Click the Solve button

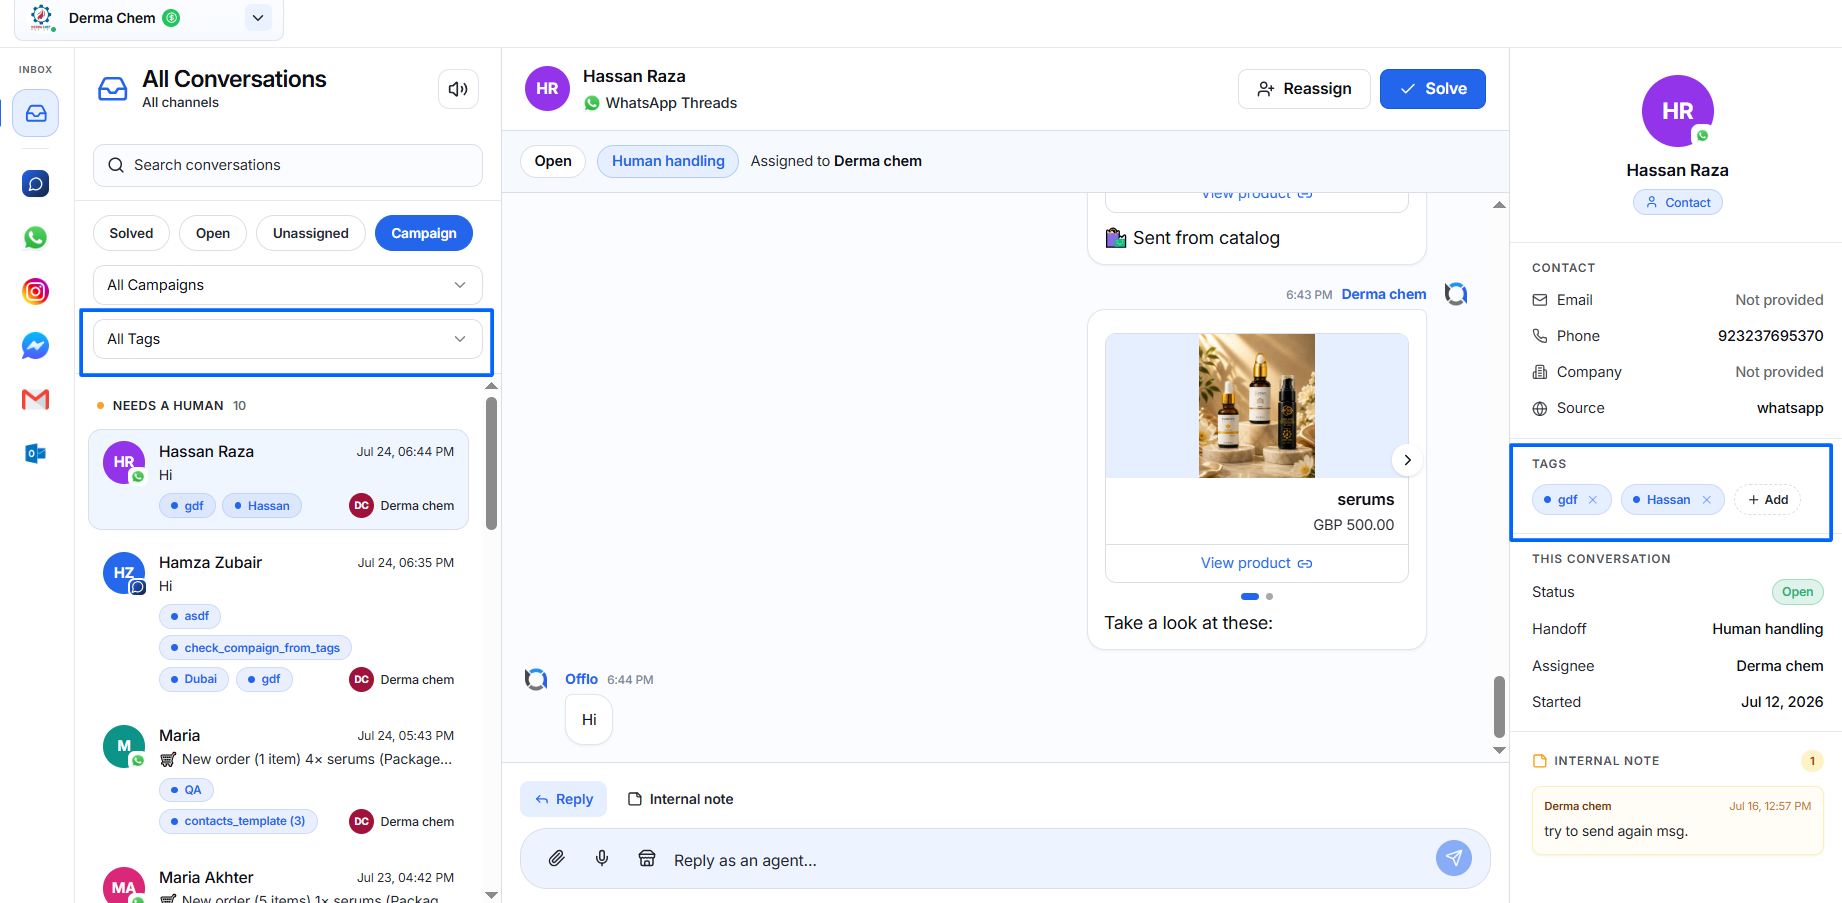point(1433,89)
